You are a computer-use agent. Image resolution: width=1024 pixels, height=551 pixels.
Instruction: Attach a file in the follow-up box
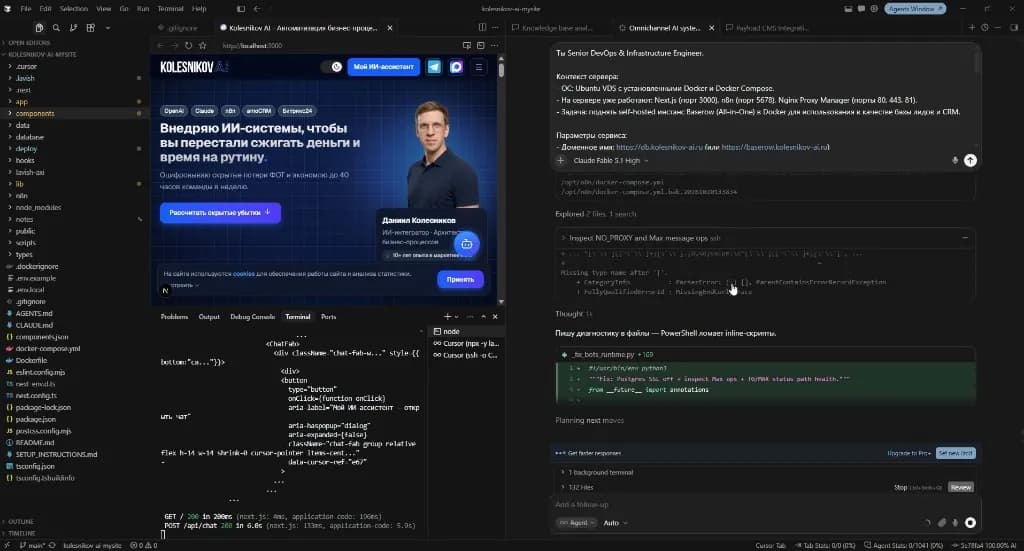click(942, 523)
